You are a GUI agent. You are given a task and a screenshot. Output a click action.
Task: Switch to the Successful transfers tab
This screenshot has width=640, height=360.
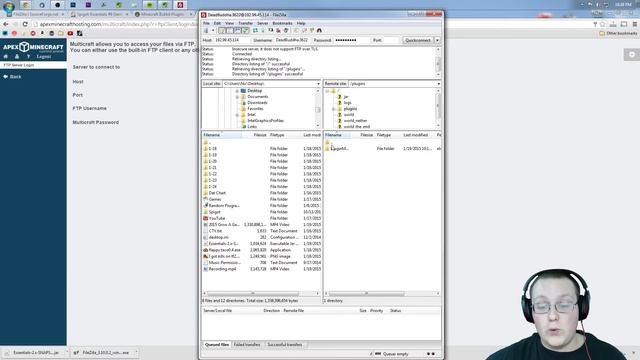coord(284,345)
